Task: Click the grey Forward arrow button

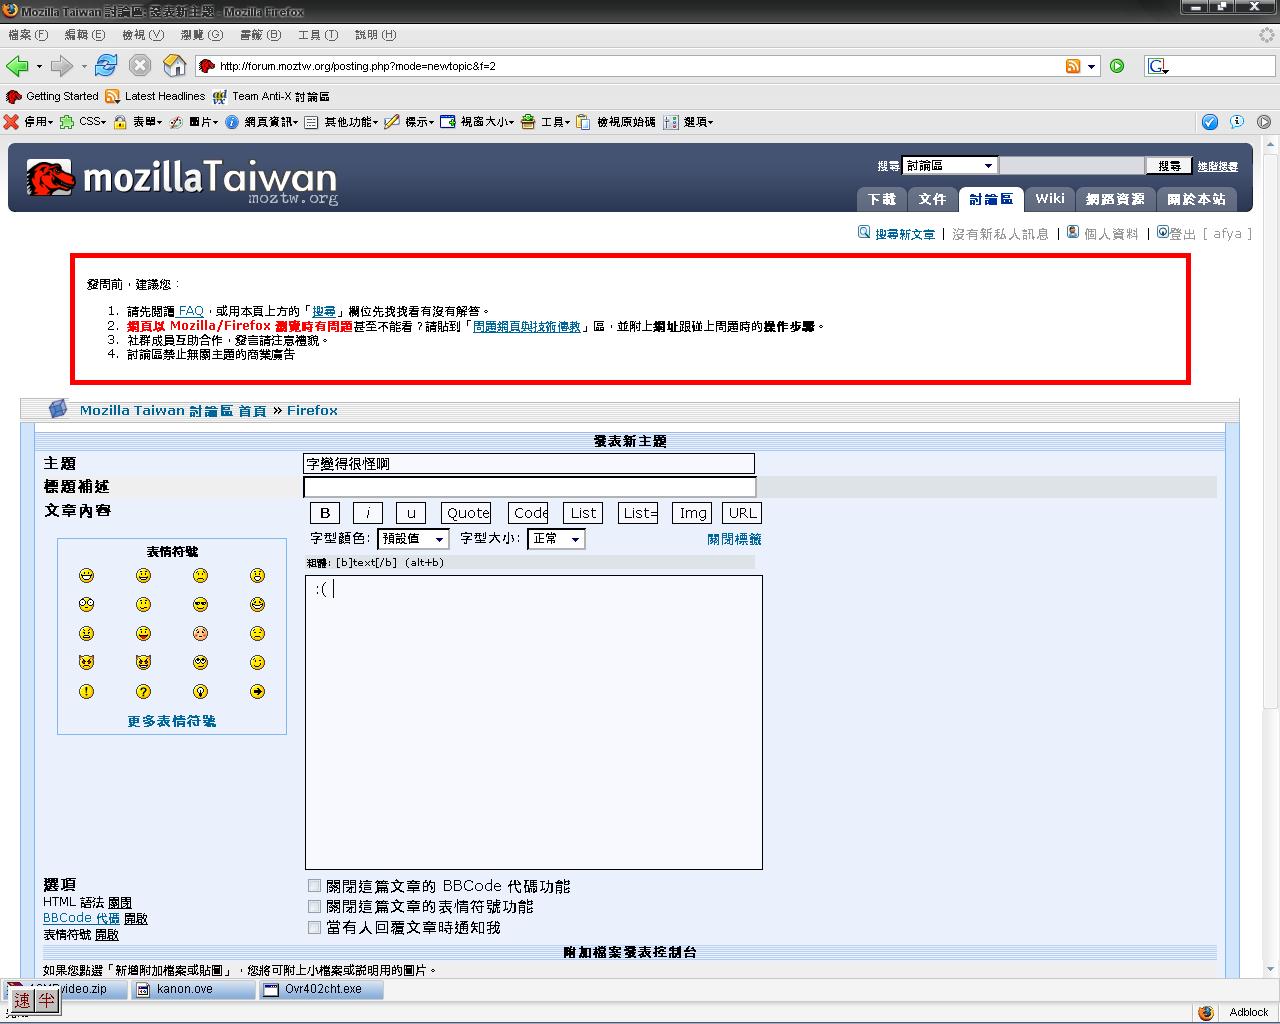Action: 62,66
